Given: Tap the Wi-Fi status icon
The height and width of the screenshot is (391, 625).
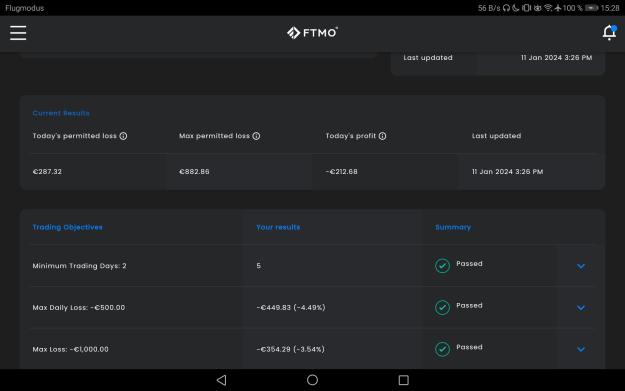Looking at the screenshot, I should [548, 8].
